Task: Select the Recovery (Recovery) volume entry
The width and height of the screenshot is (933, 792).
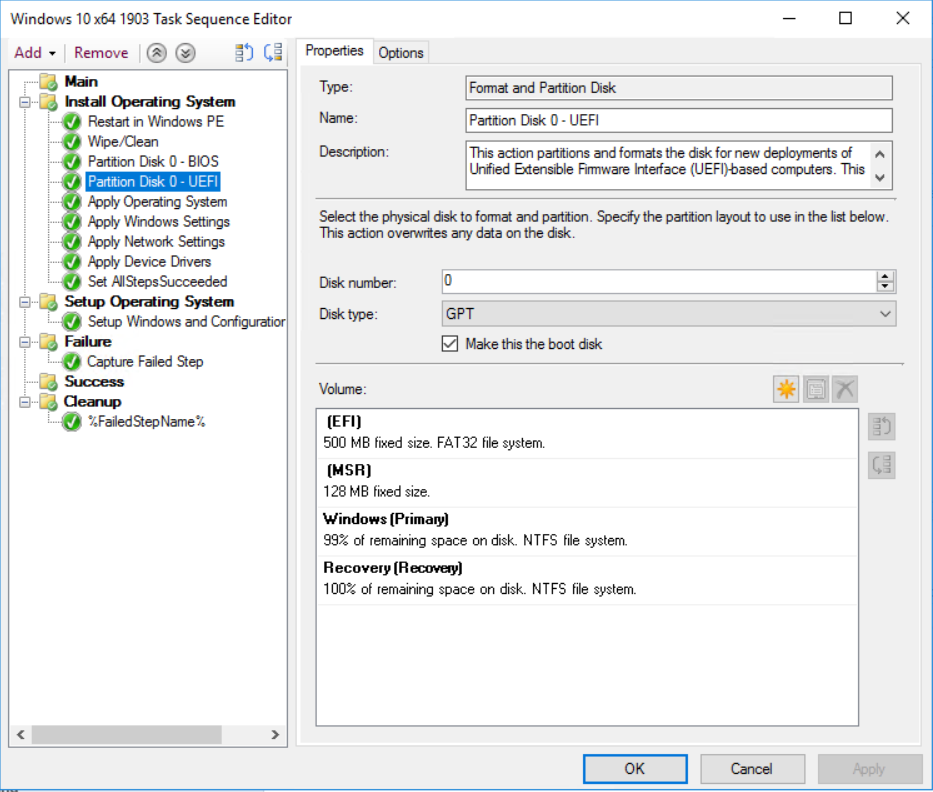Action: [587, 580]
